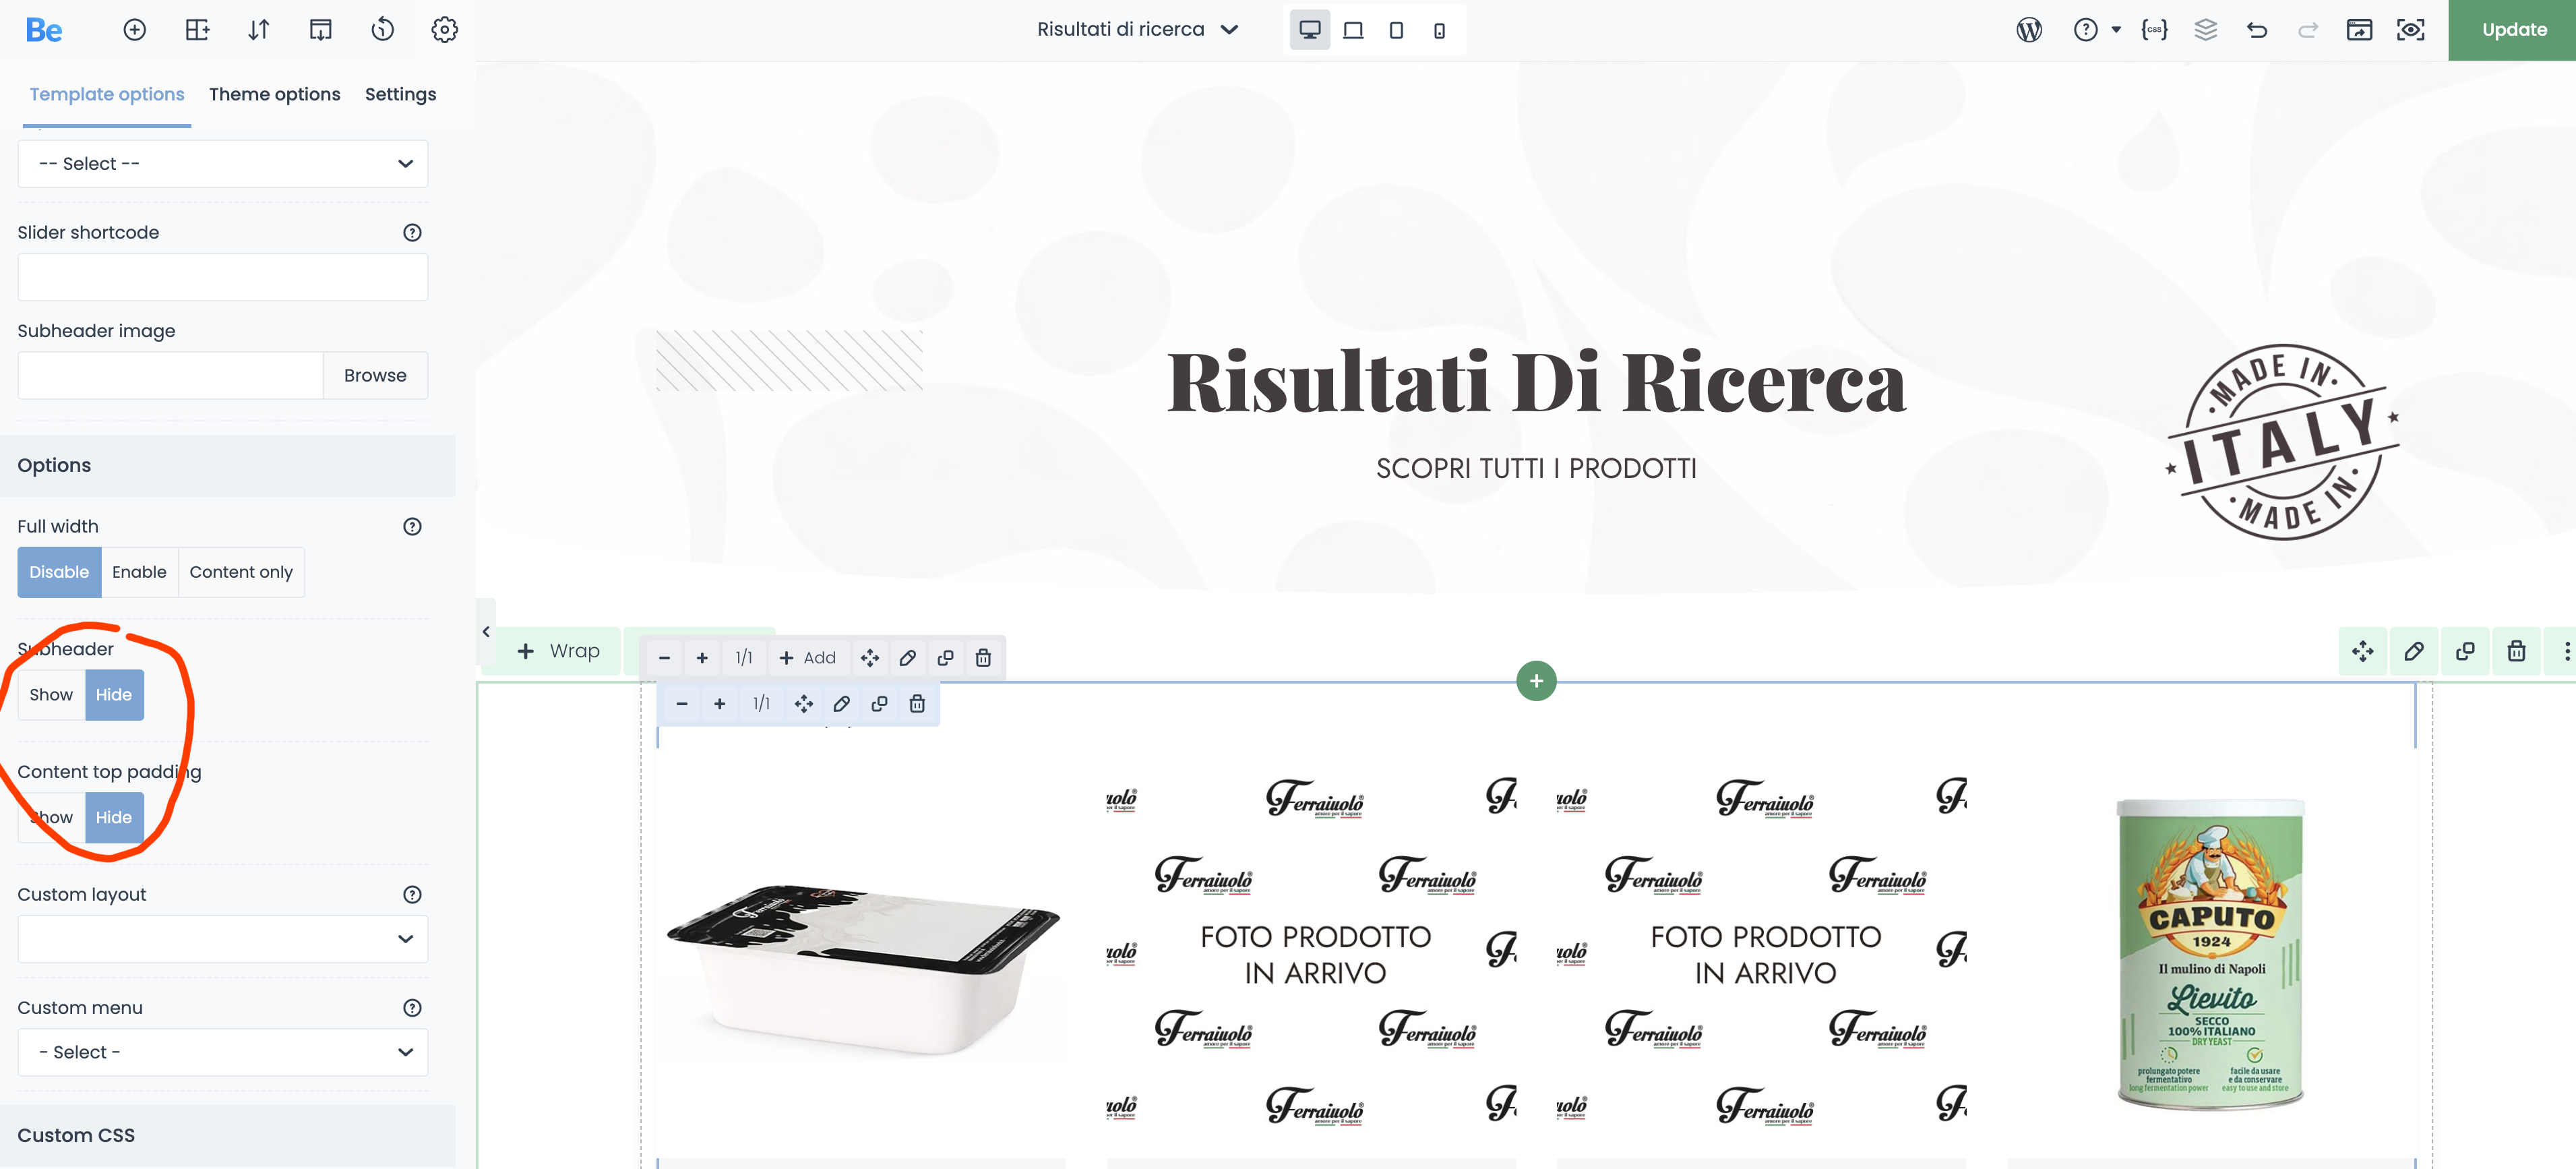Click the Be logo icon
The width and height of the screenshot is (2576, 1169).
[x=44, y=30]
